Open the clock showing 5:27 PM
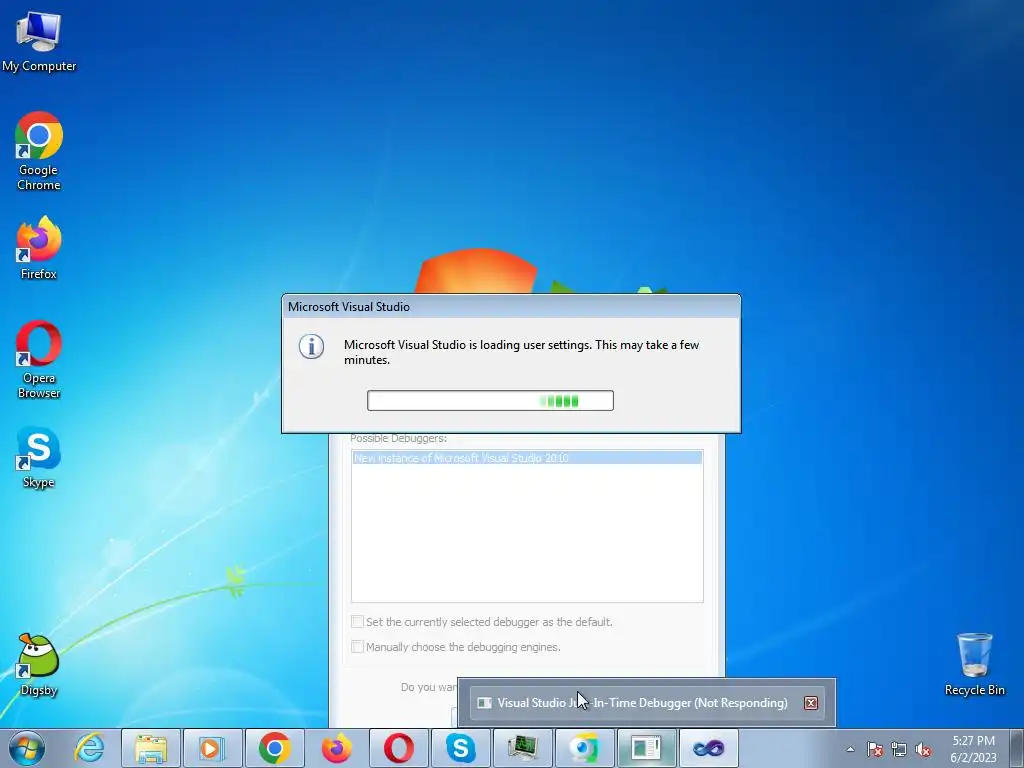Image resolution: width=1024 pixels, height=768 pixels. point(974,749)
